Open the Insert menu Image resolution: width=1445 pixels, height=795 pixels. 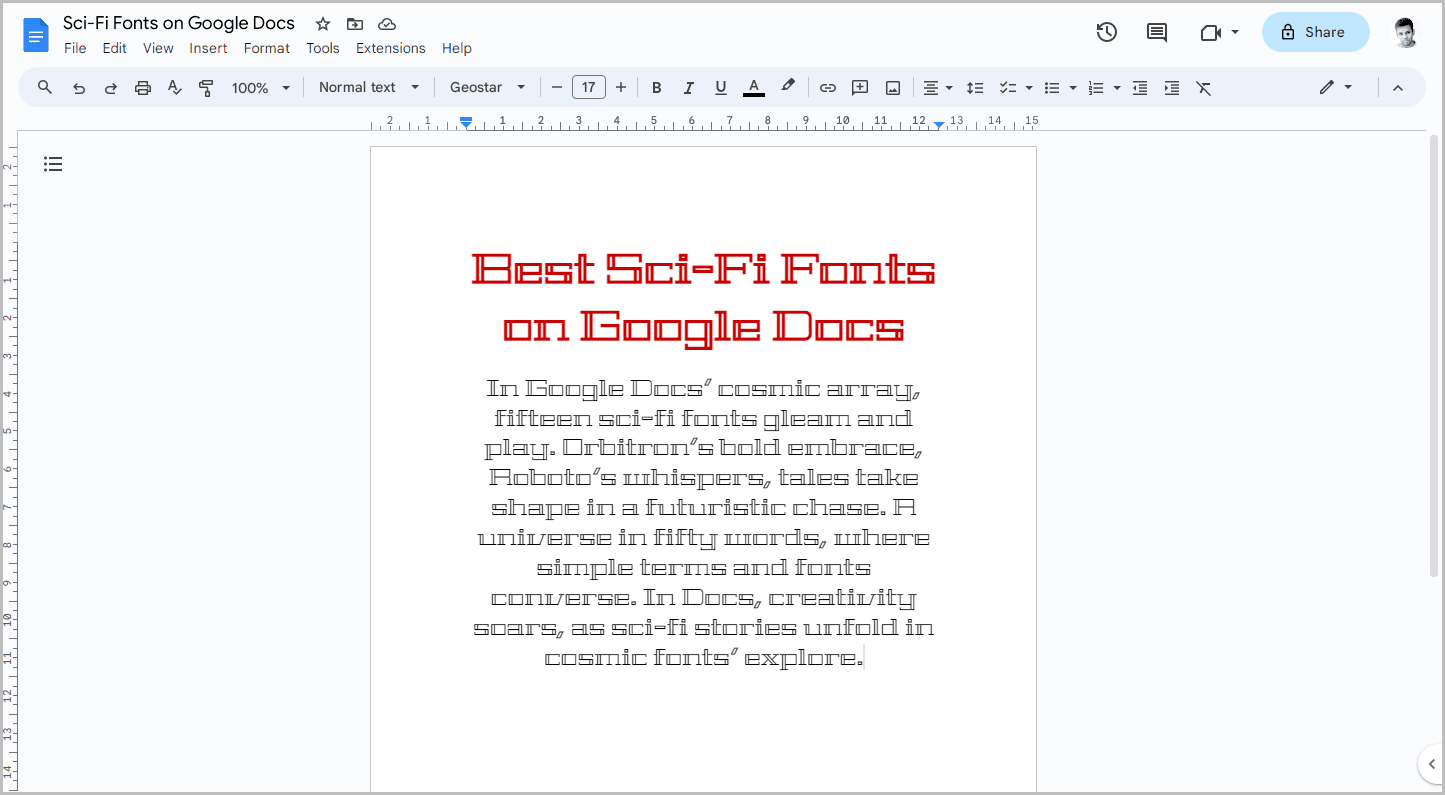(x=208, y=47)
